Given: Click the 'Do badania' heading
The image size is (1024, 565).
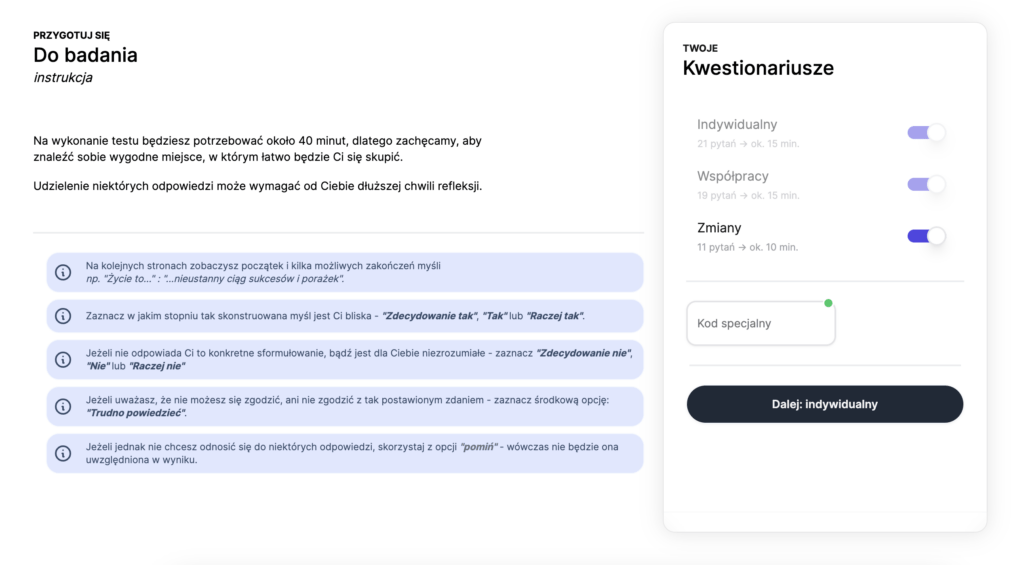Looking at the screenshot, I should (x=86, y=55).
